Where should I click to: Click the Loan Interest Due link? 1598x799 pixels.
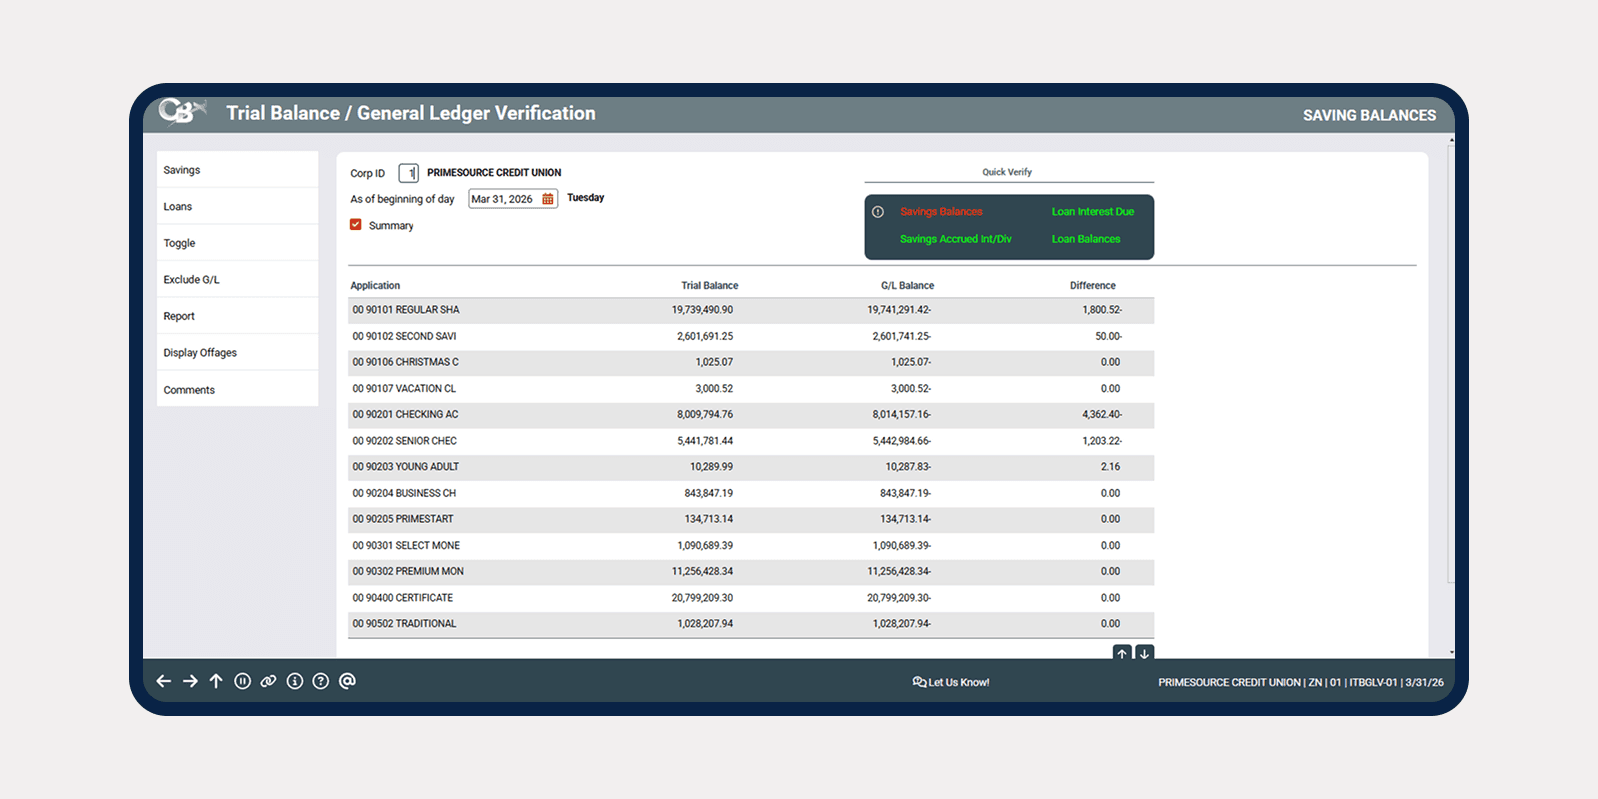(1093, 212)
